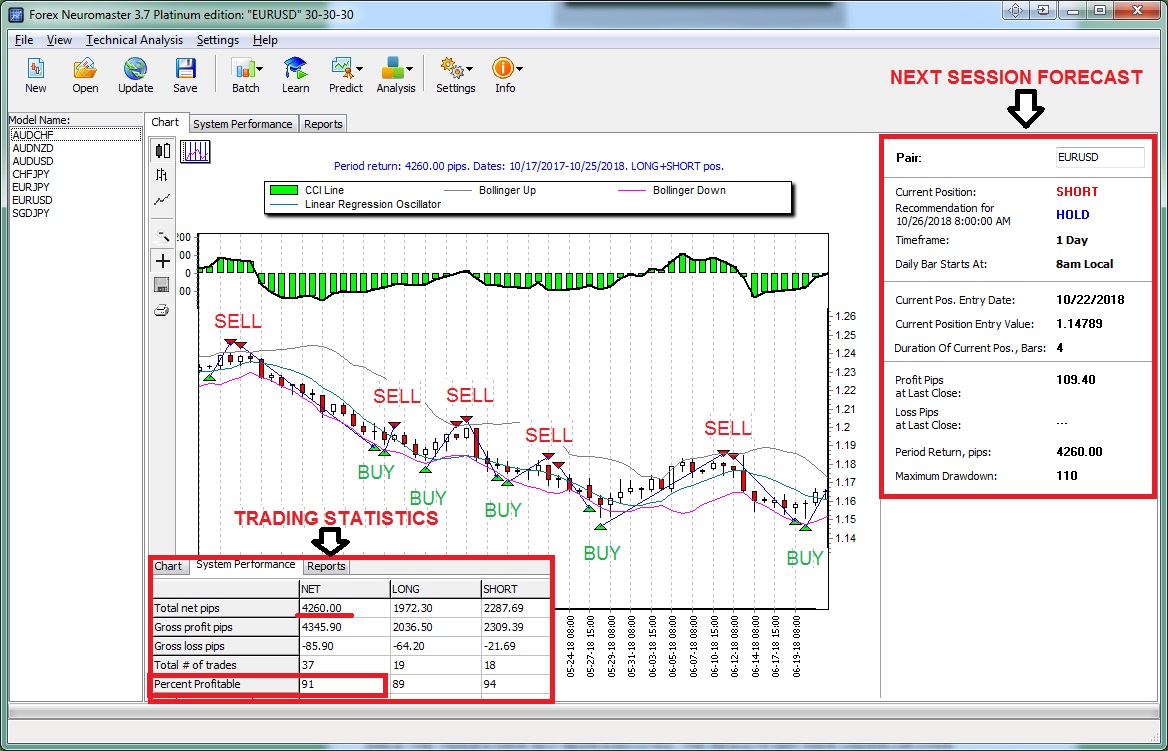Toggle candlestick chart style
The image size is (1168, 751).
[x=162, y=151]
